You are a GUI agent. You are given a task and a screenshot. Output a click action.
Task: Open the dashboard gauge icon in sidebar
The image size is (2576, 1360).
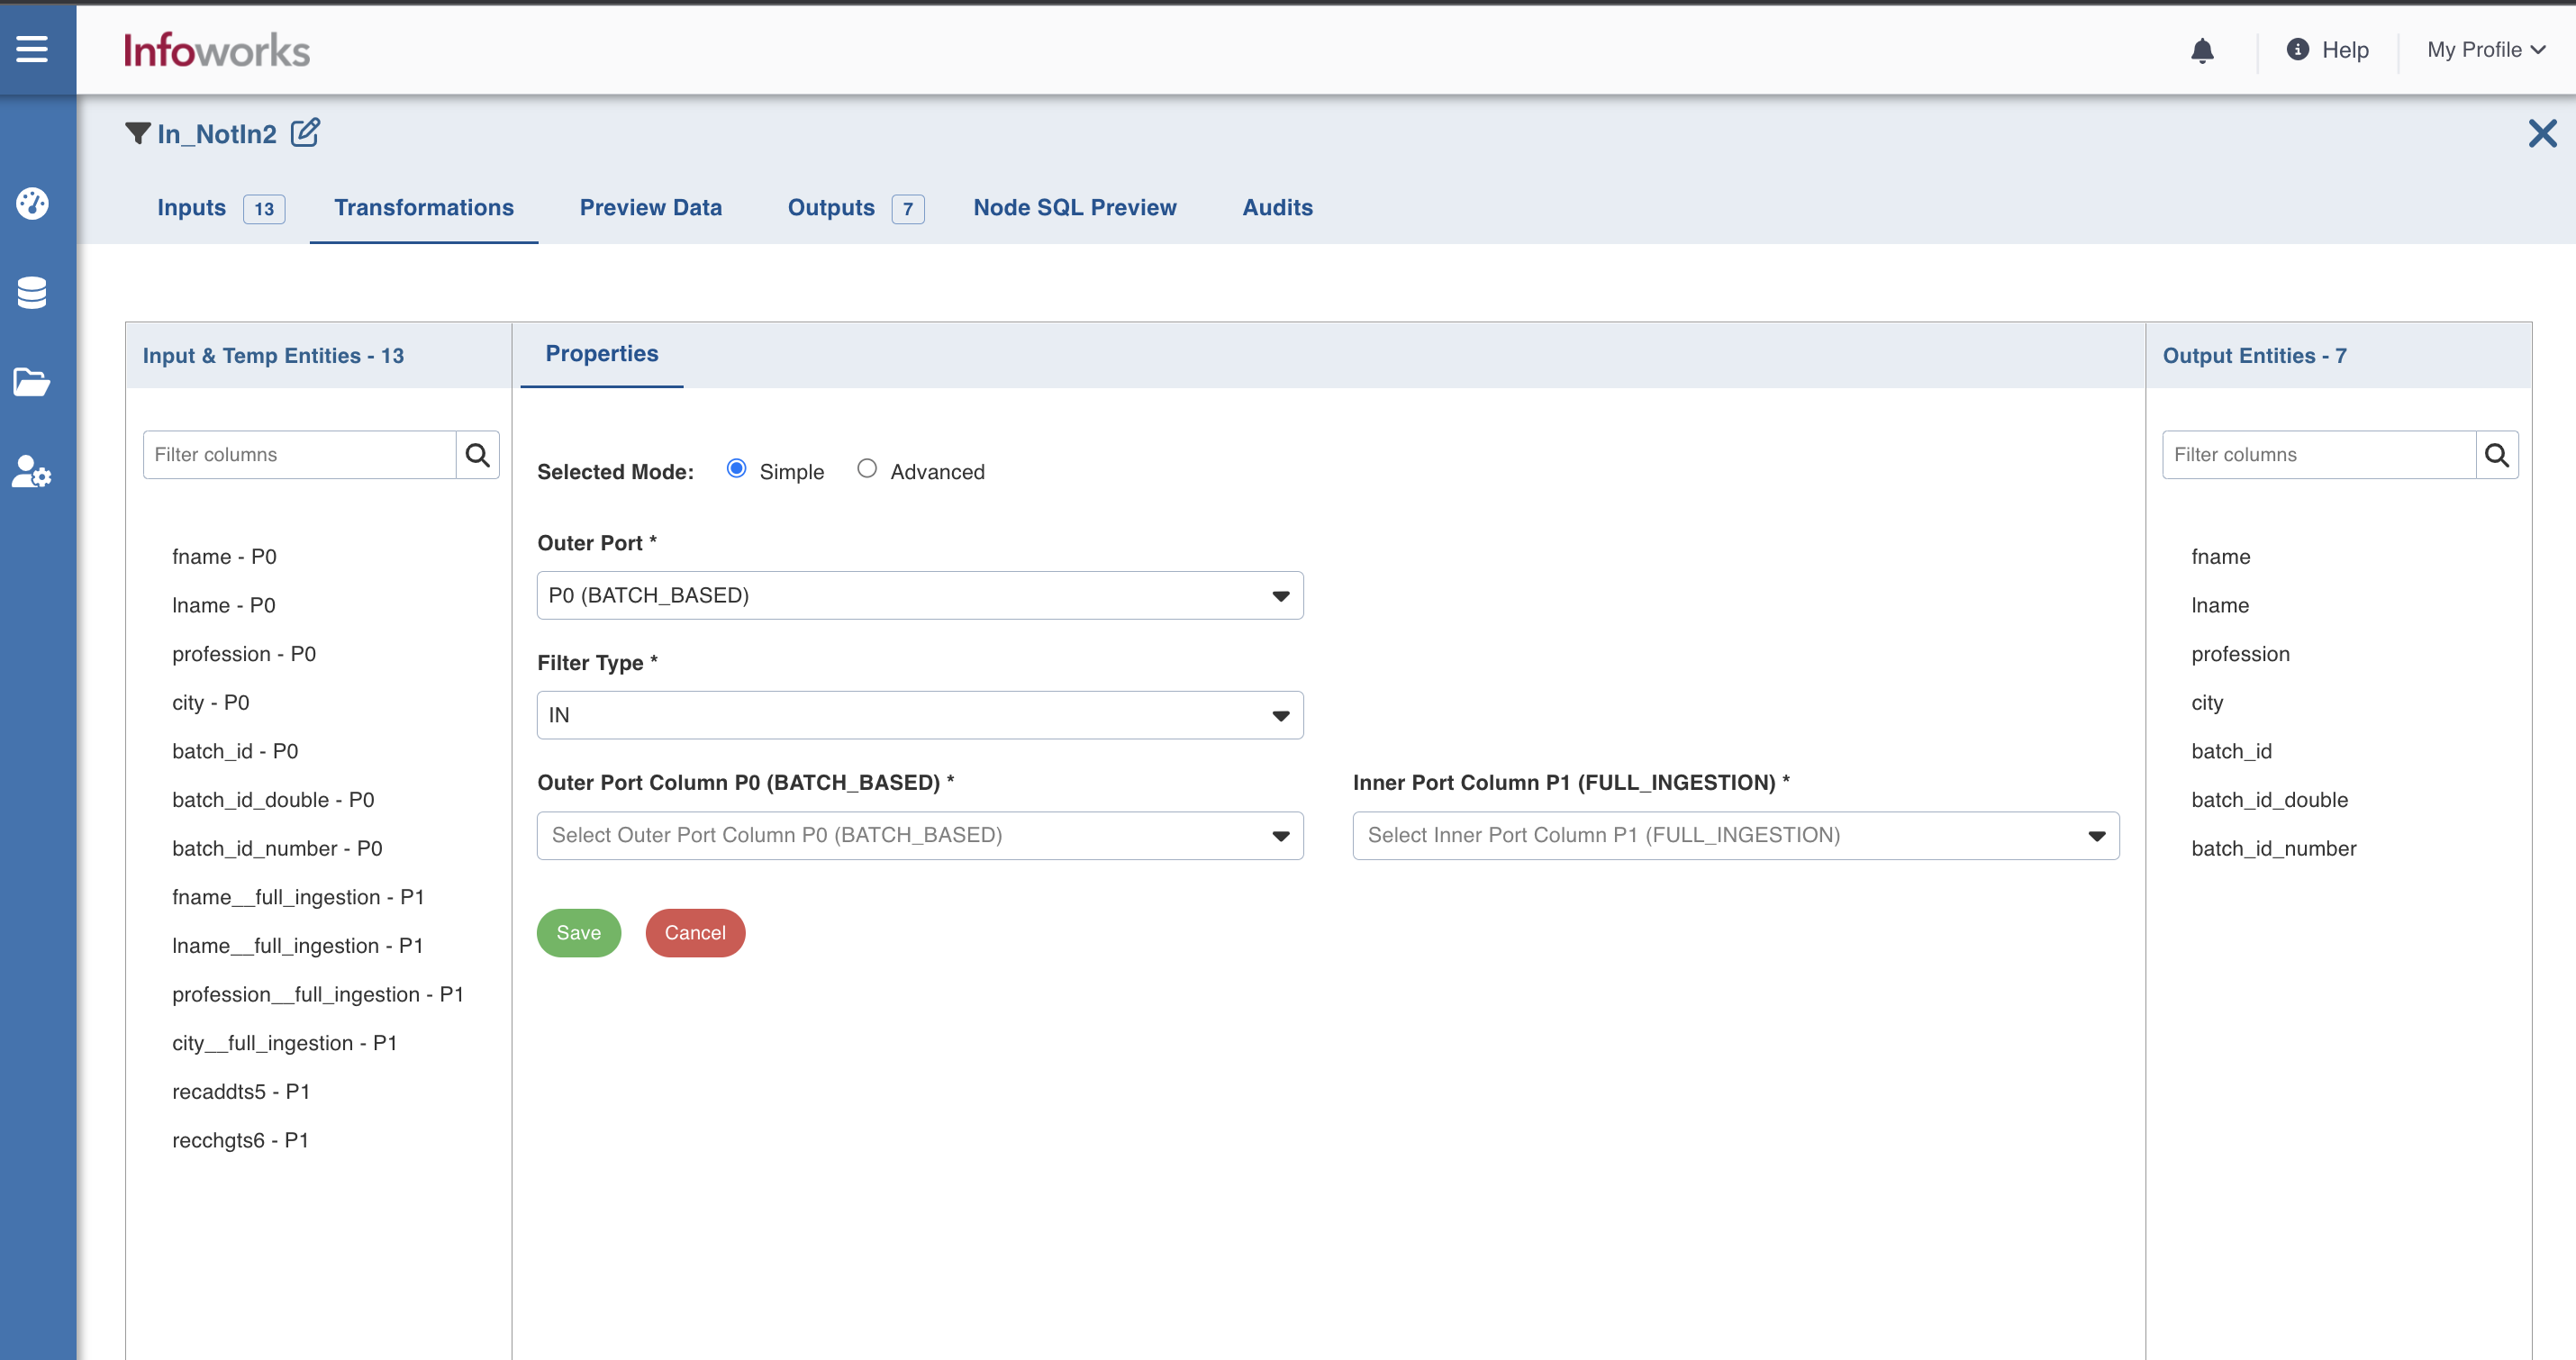(x=32, y=203)
